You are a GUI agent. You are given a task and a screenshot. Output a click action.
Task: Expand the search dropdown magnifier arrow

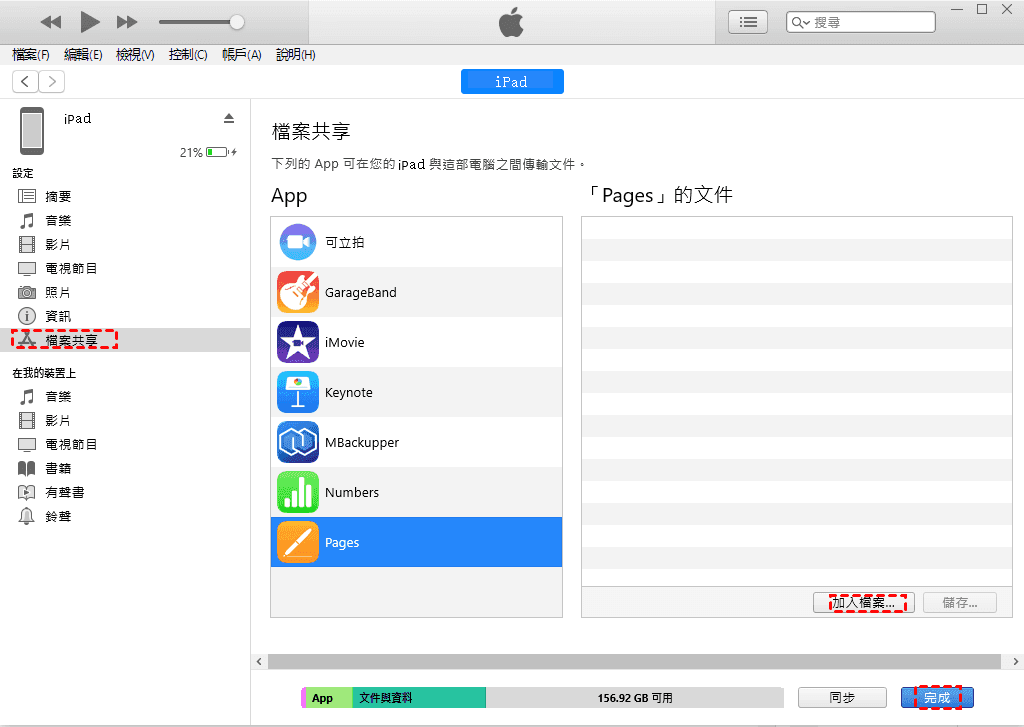(x=801, y=22)
